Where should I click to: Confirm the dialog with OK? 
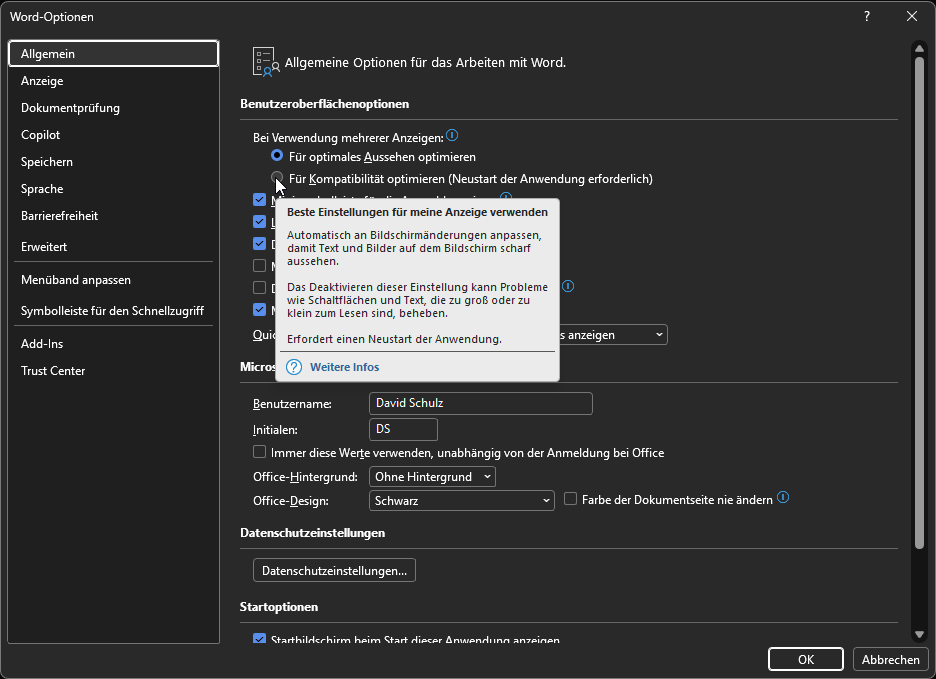point(805,660)
